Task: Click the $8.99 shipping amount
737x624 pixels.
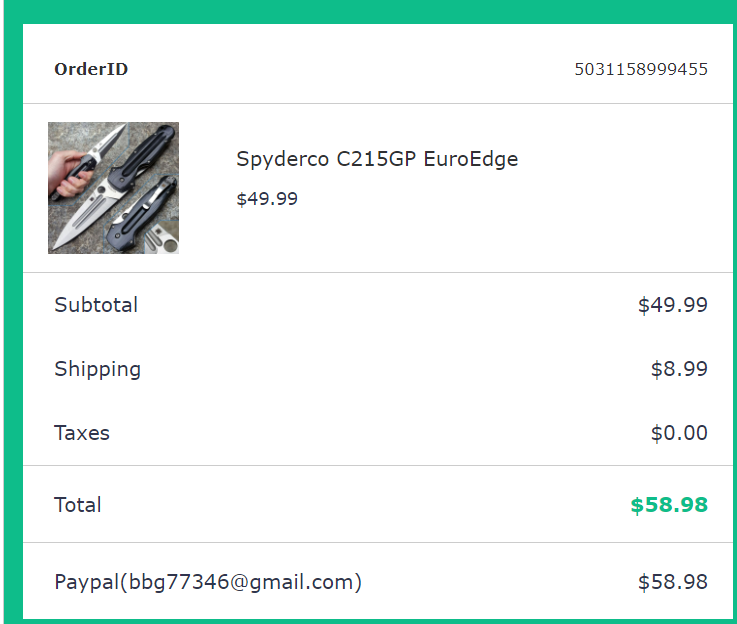Action: (x=679, y=369)
